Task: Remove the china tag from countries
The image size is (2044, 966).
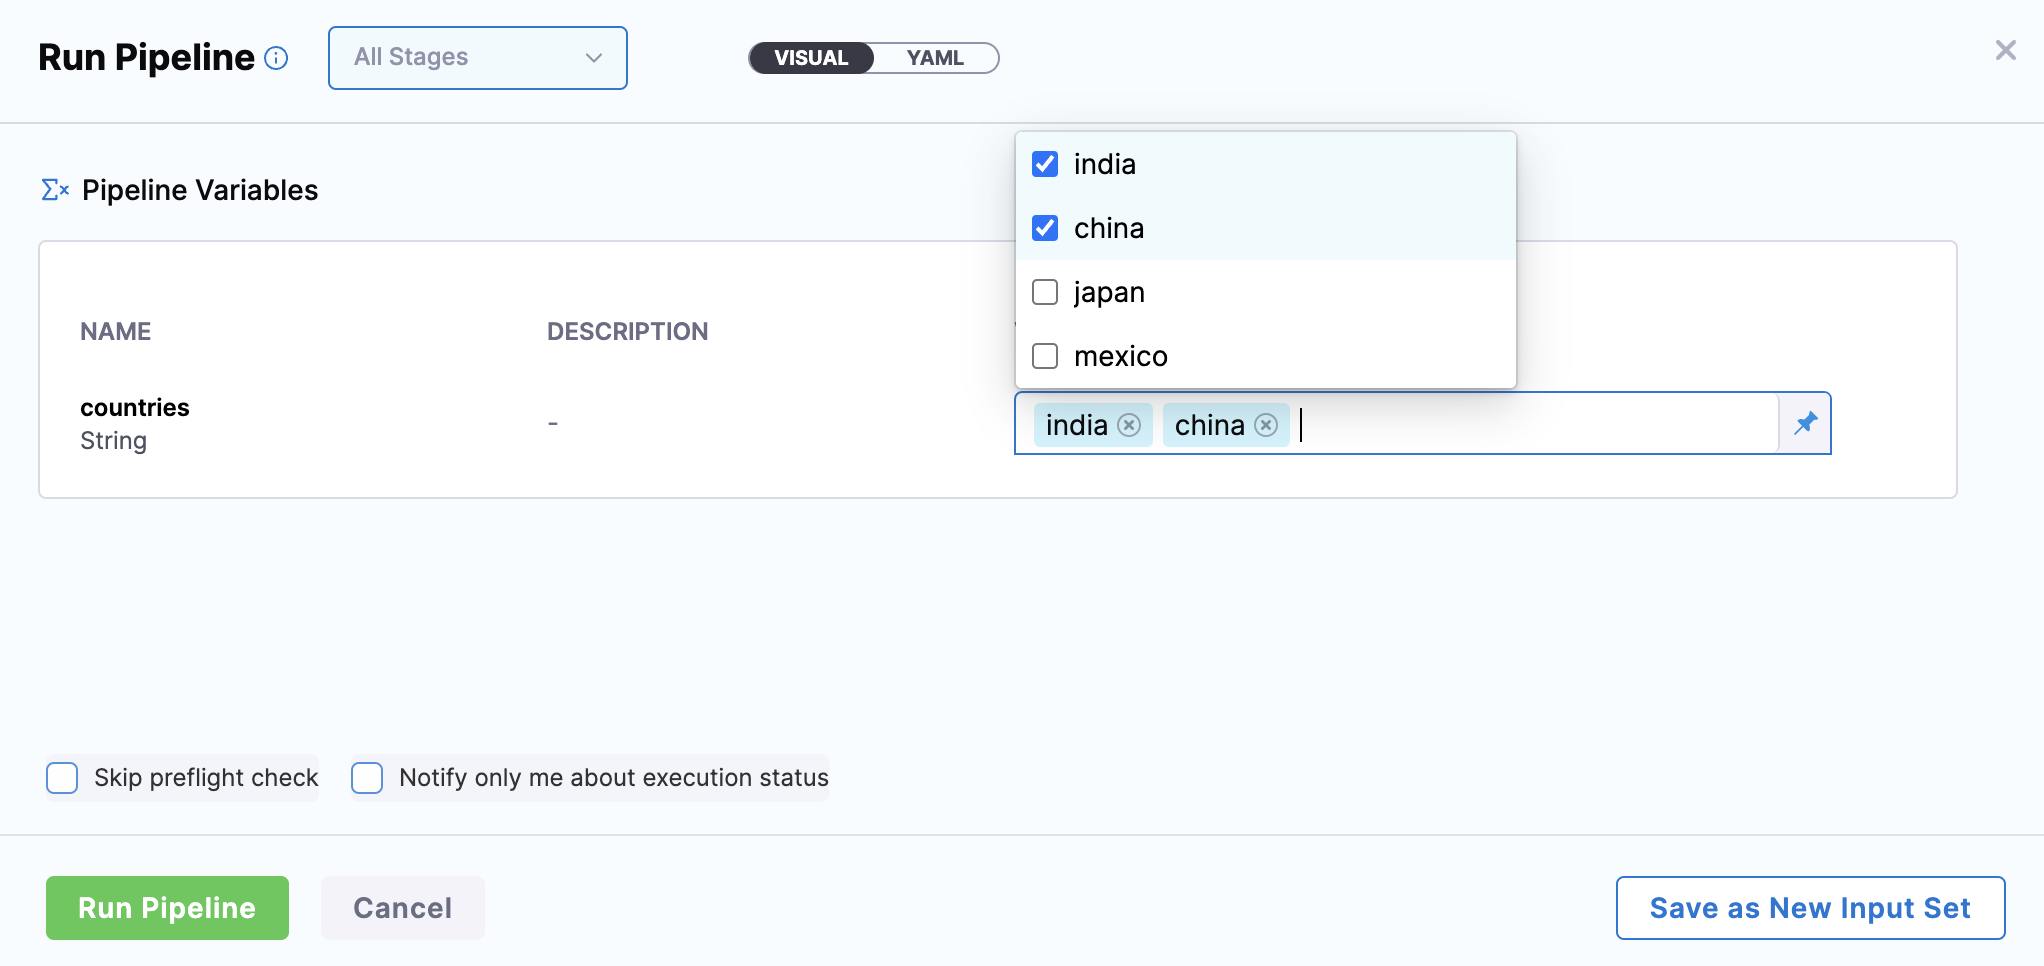Action: tap(1266, 425)
